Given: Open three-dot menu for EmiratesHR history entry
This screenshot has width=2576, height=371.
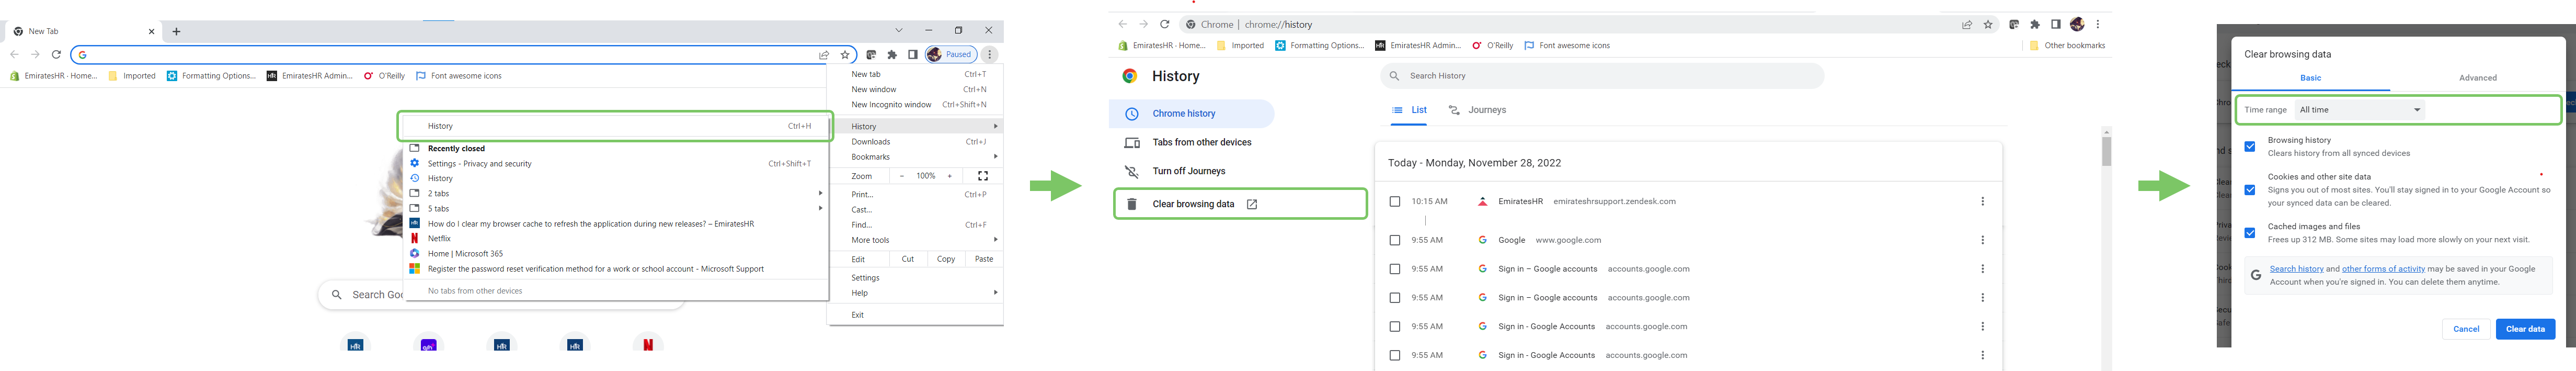Looking at the screenshot, I should click(1982, 202).
